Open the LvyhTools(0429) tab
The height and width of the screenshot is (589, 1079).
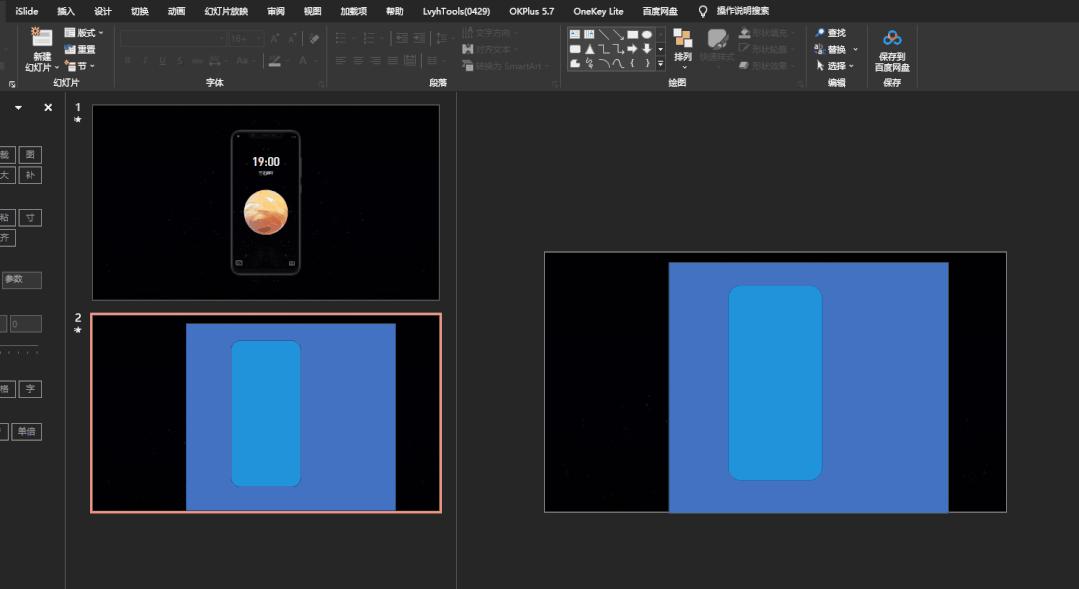[456, 11]
